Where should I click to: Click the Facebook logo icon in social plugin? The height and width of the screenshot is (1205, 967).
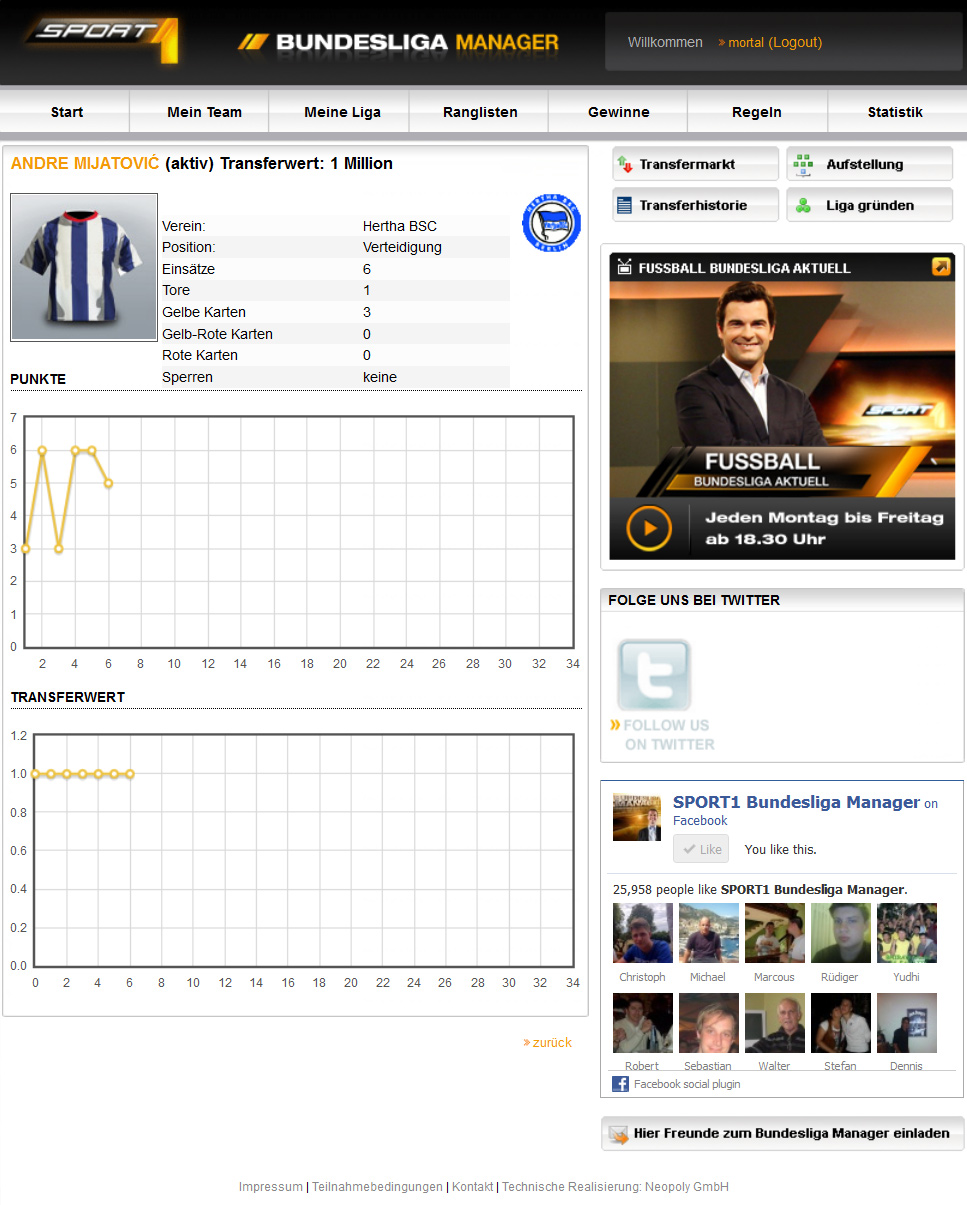click(x=620, y=1084)
